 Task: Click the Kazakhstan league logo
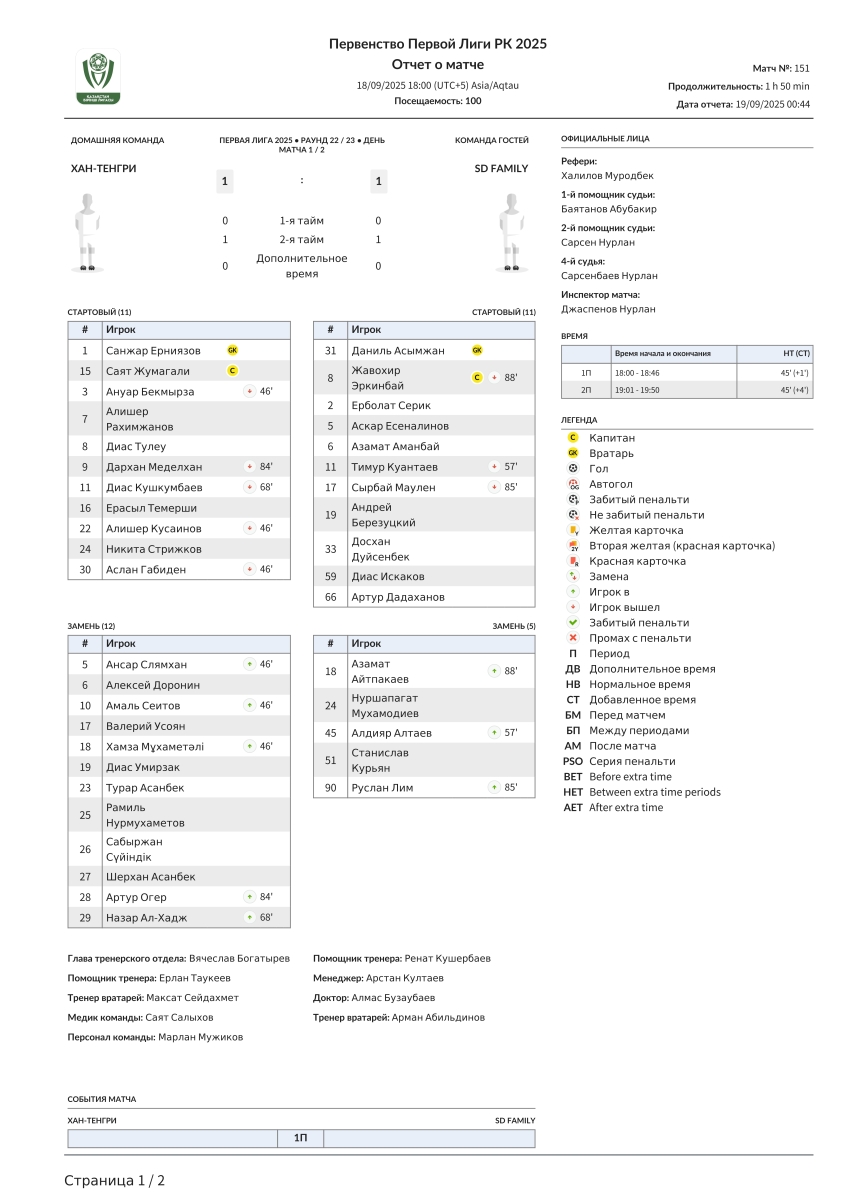coord(98,78)
